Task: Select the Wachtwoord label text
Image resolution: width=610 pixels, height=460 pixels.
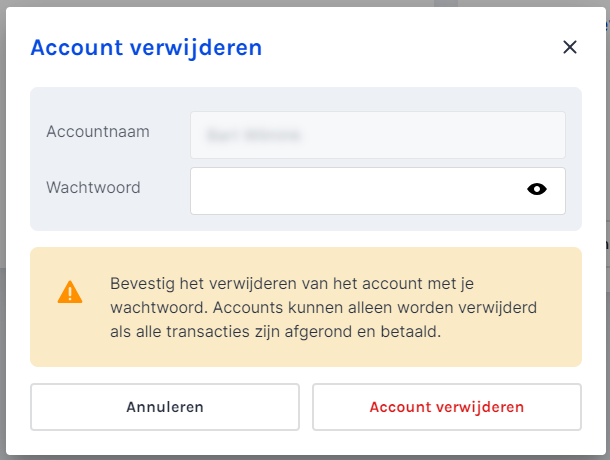Action: 93,187
